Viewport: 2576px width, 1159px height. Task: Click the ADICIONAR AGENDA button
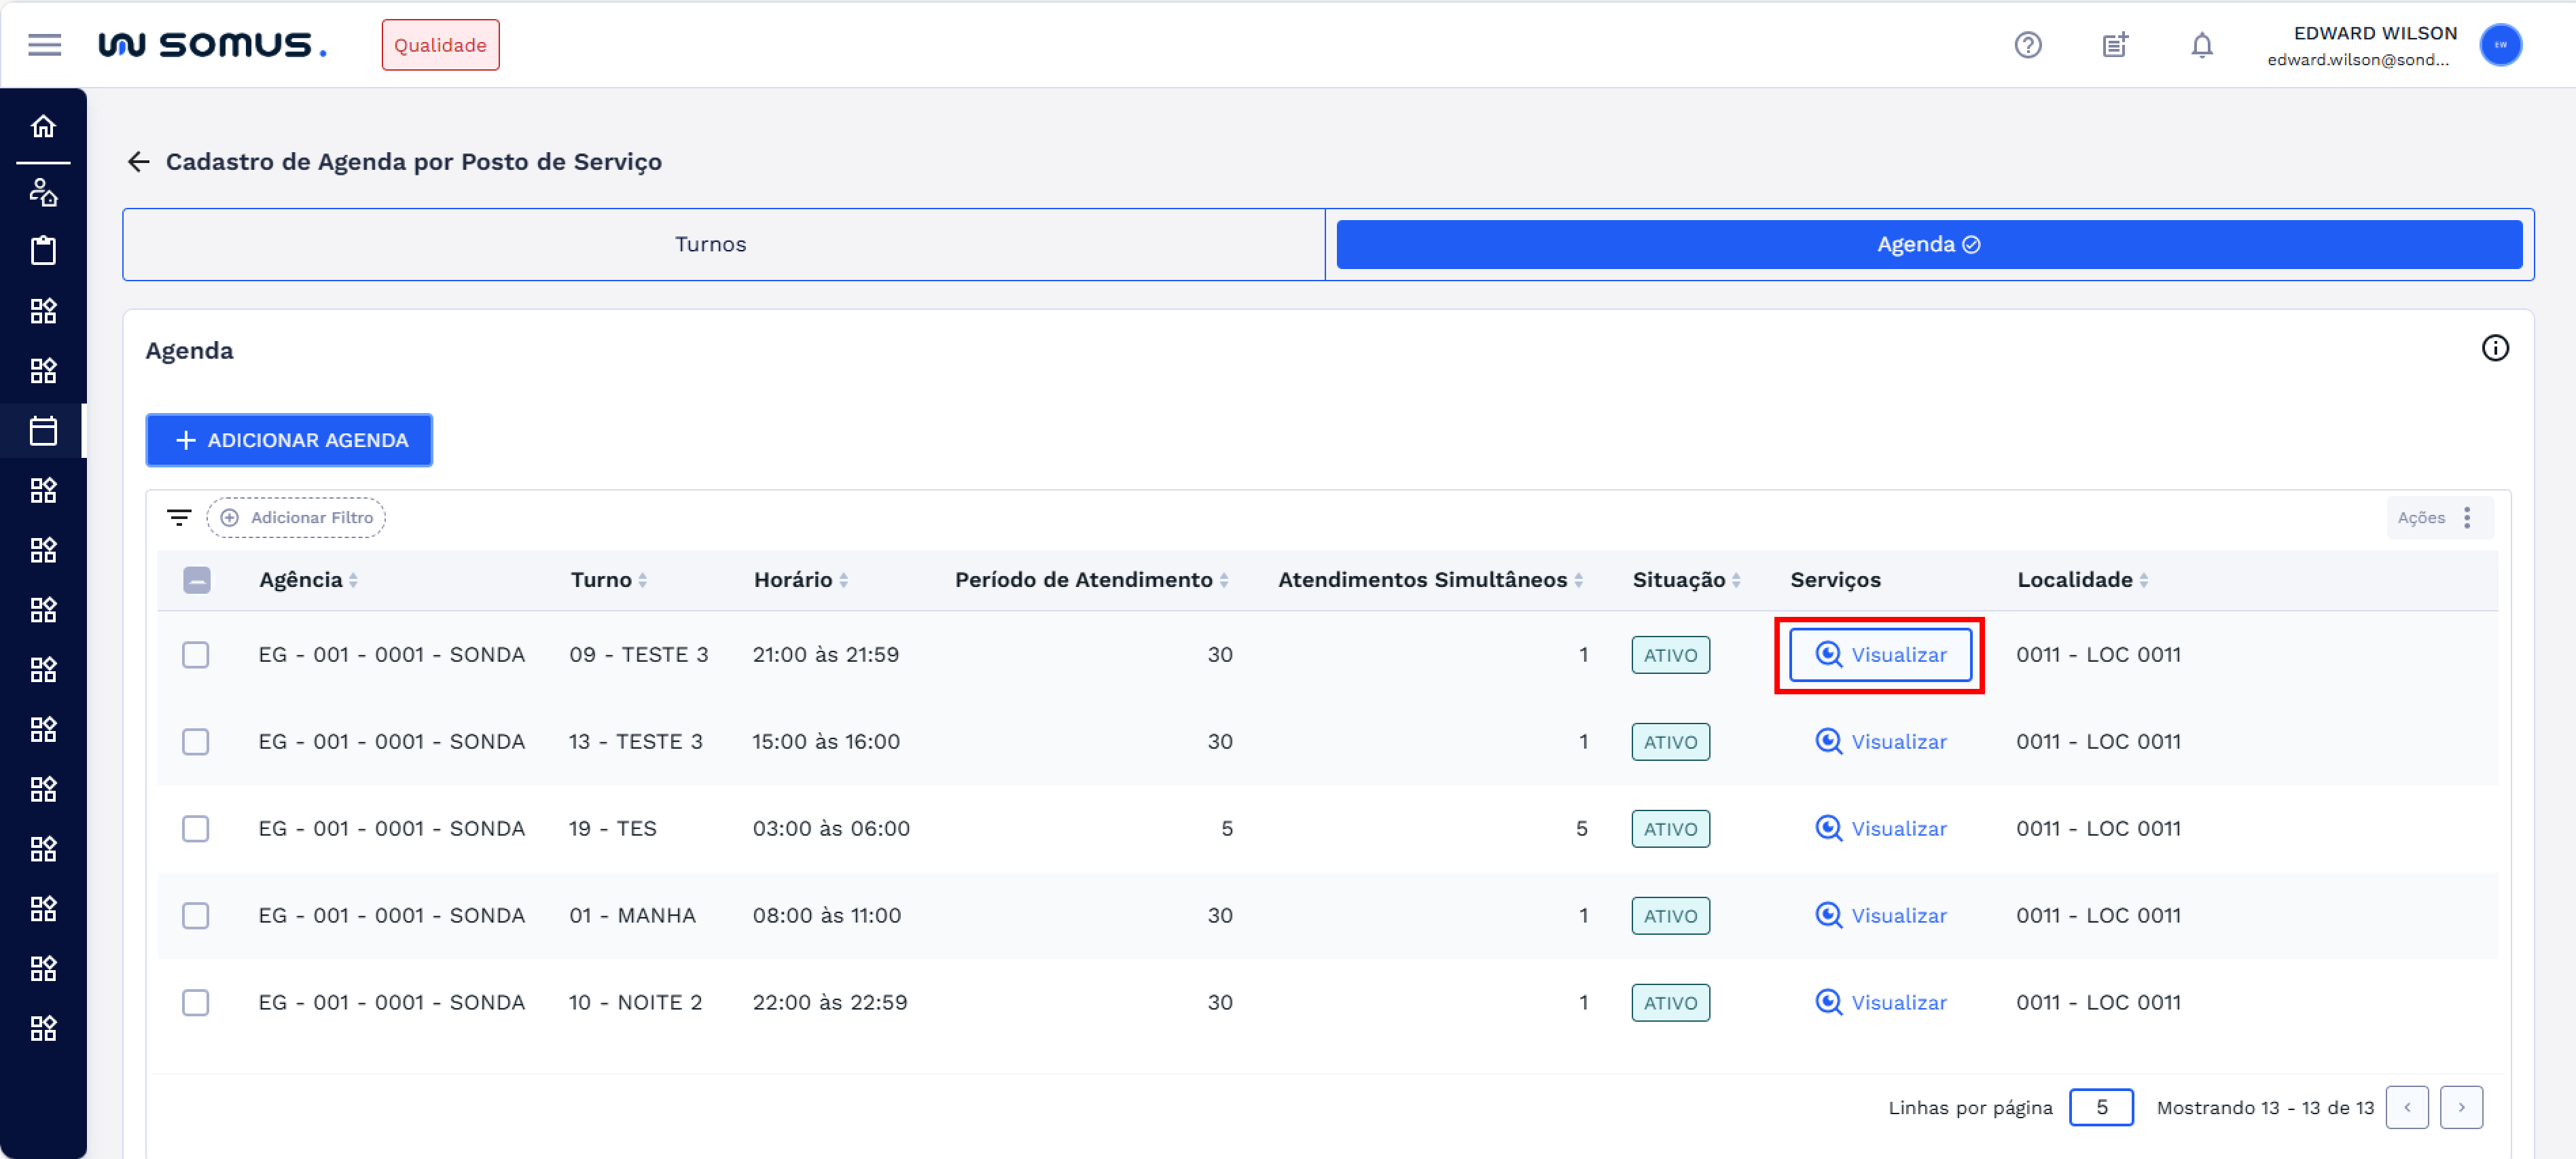click(289, 440)
